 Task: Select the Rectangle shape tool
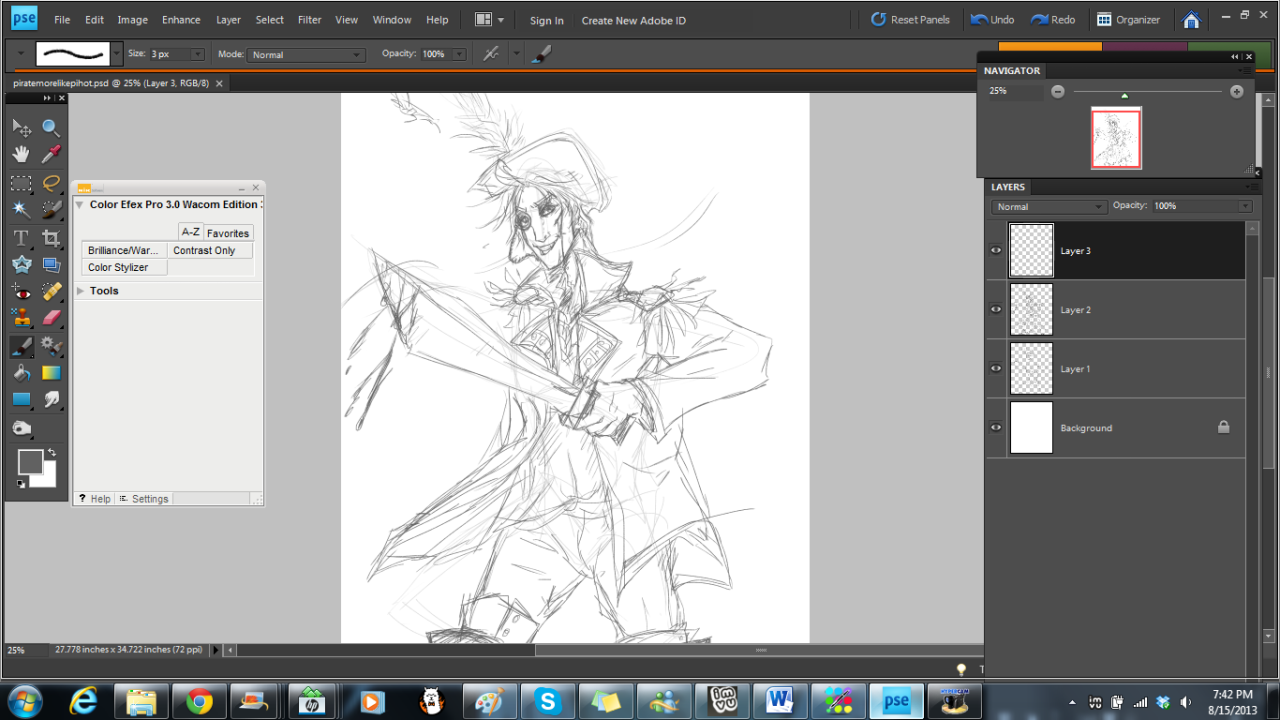click(21, 400)
